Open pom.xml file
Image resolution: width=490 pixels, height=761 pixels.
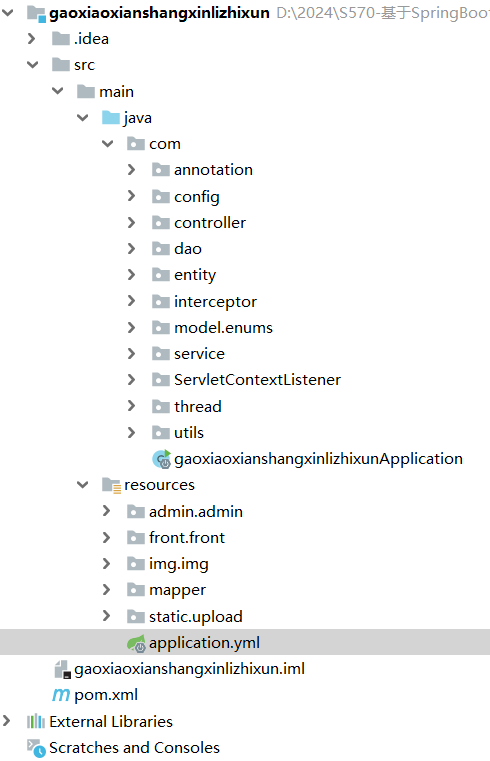pos(106,695)
